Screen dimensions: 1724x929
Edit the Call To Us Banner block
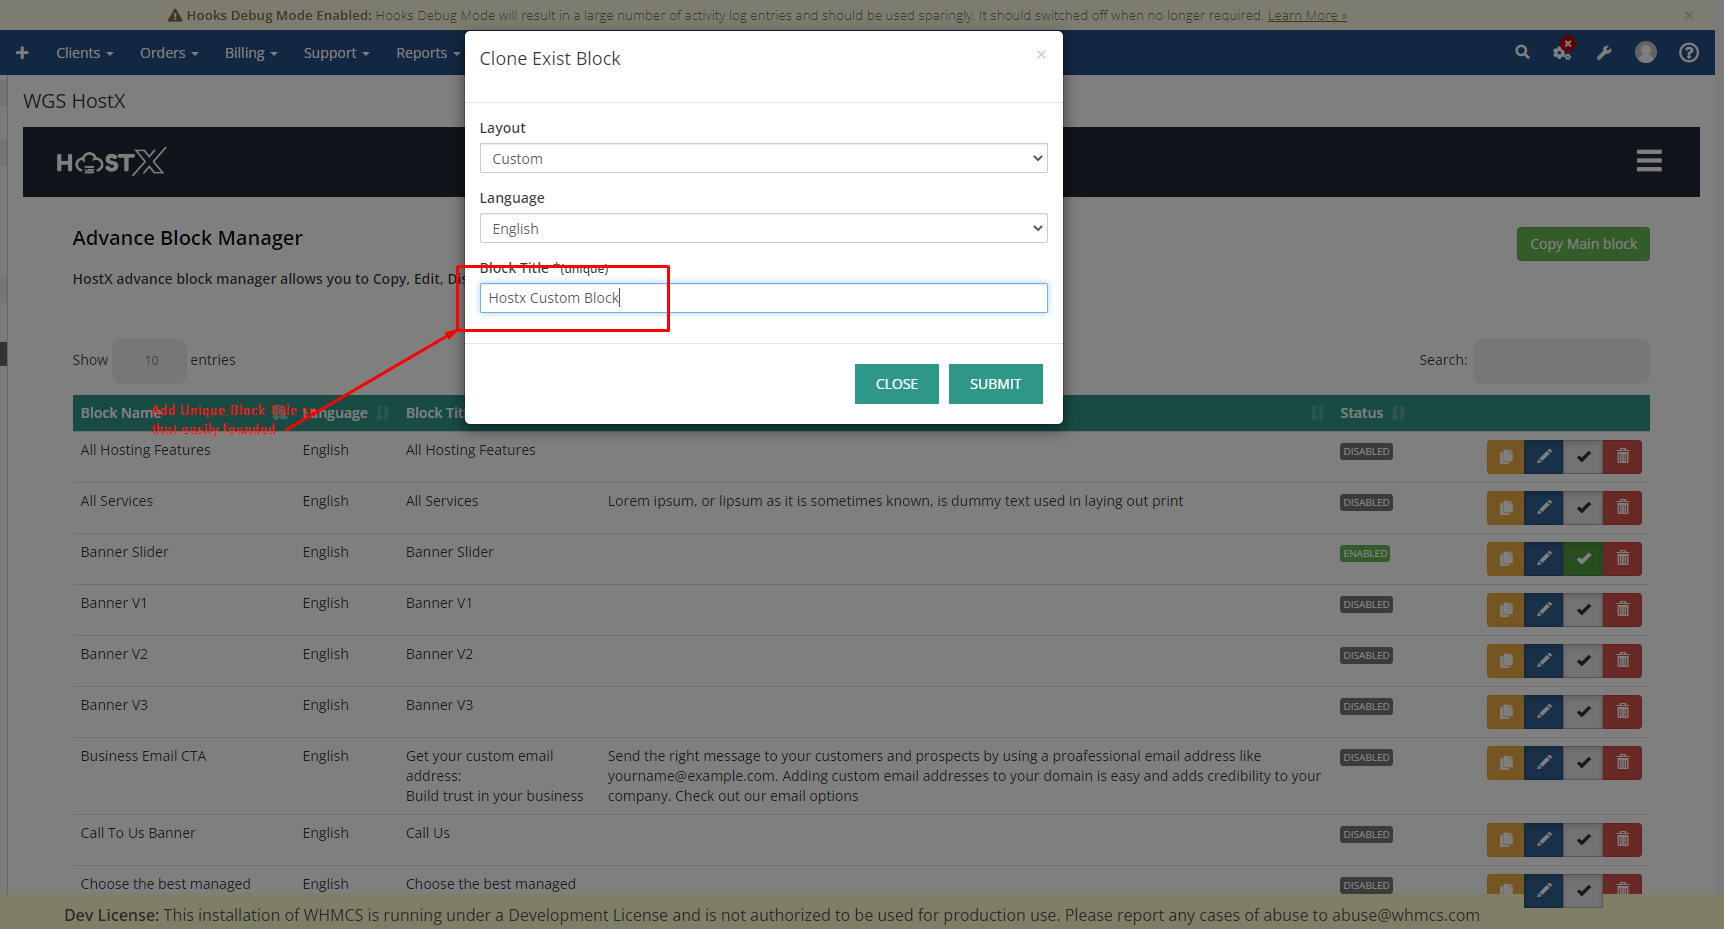[1544, 840]
